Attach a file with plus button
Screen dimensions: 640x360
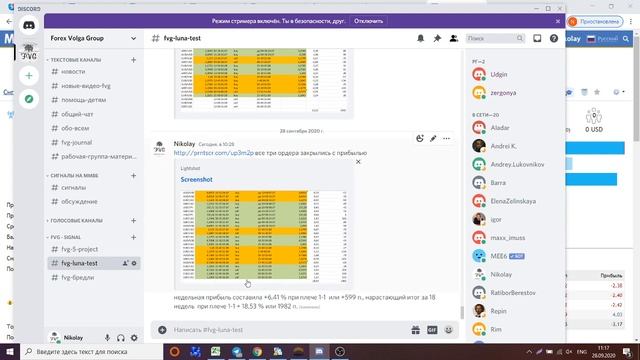tap(162, 330)
